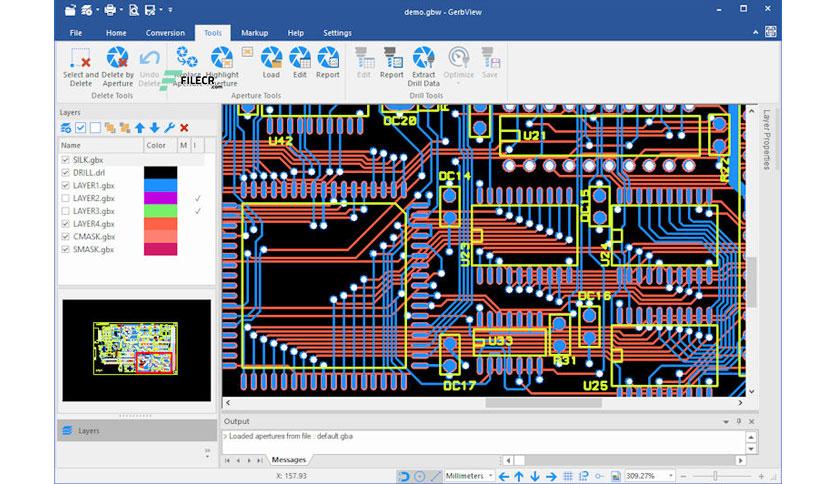Click the green color swatch of LAYER3.gbx
Viewport: 836px width, 484px height.
tap(160, 211)
